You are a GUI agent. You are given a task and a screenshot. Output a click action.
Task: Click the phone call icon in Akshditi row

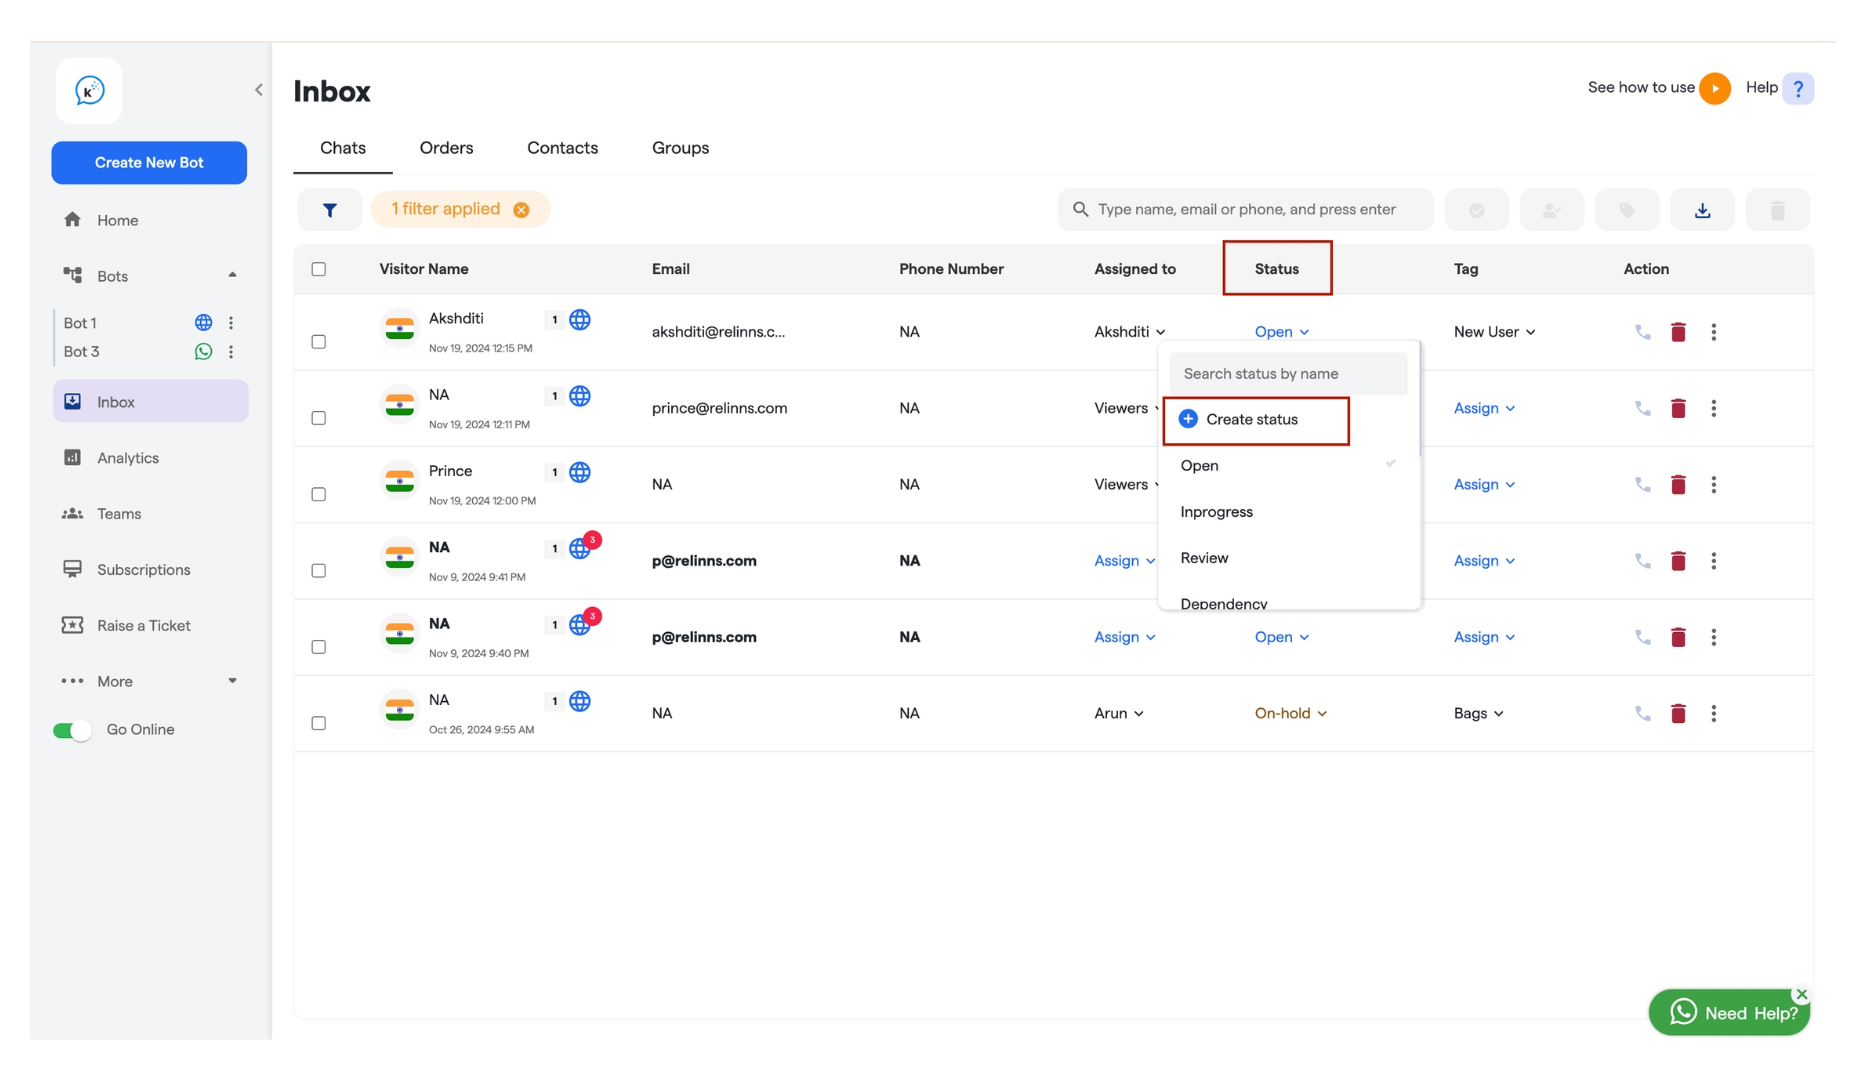(x=1642, y=332)
